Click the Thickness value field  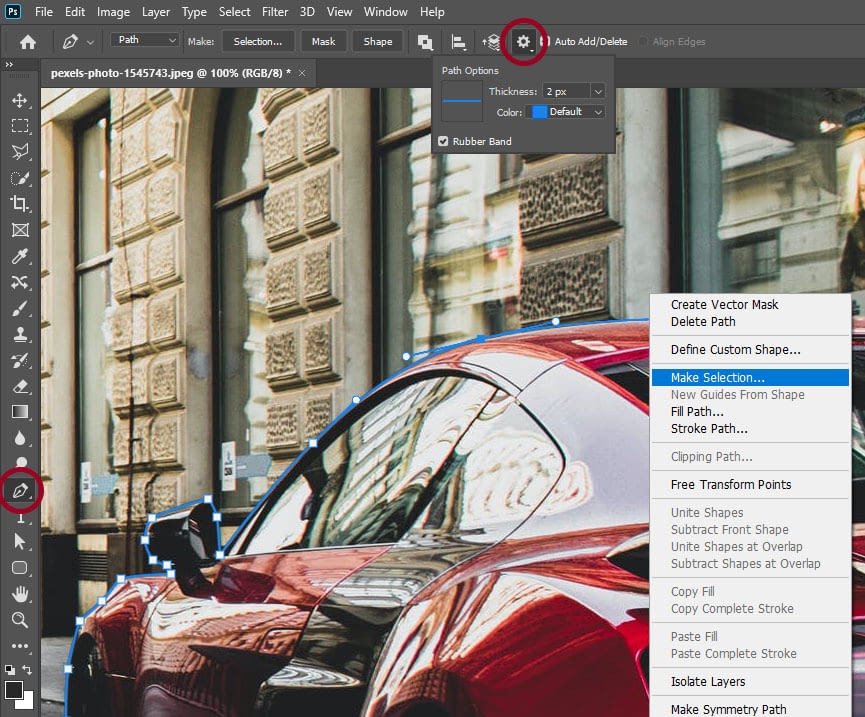(x=568, y=90)
